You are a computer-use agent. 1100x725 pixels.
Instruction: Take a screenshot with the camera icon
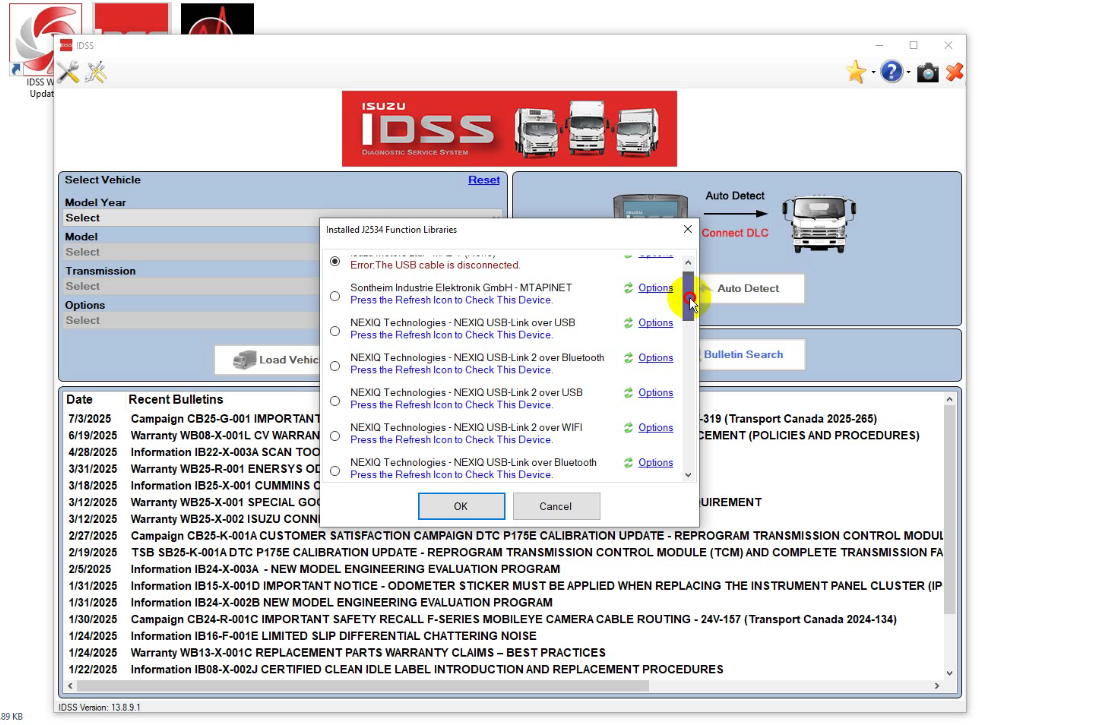927,72
